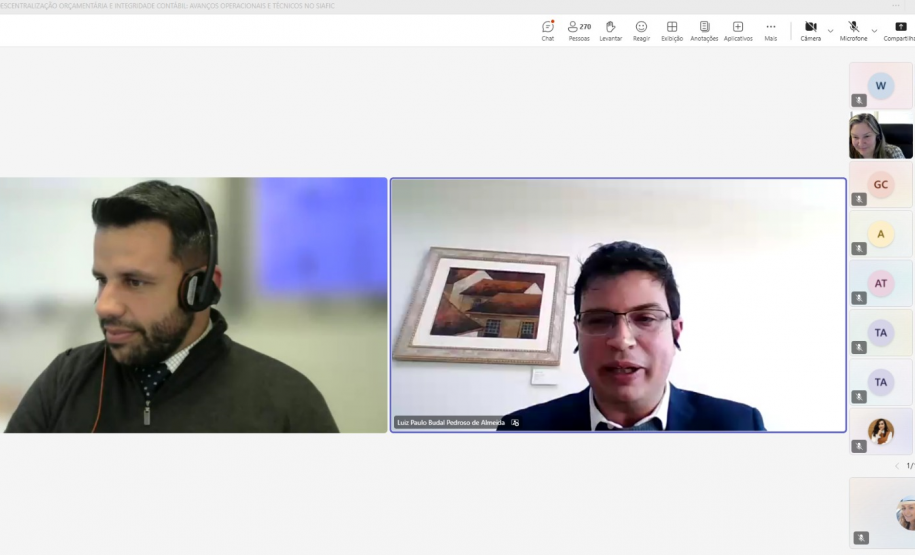Select the headset man's video feed

pos(192,305)
